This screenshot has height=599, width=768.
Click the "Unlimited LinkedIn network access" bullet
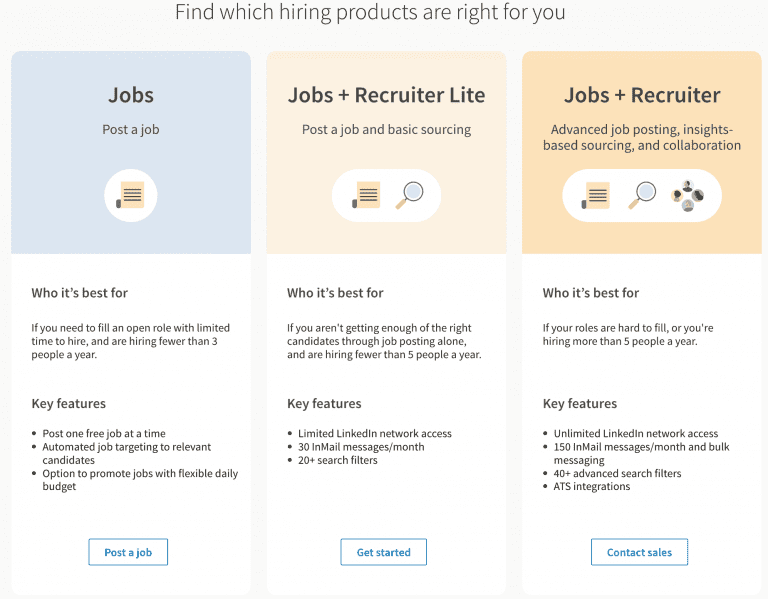(x=636, y=434)
